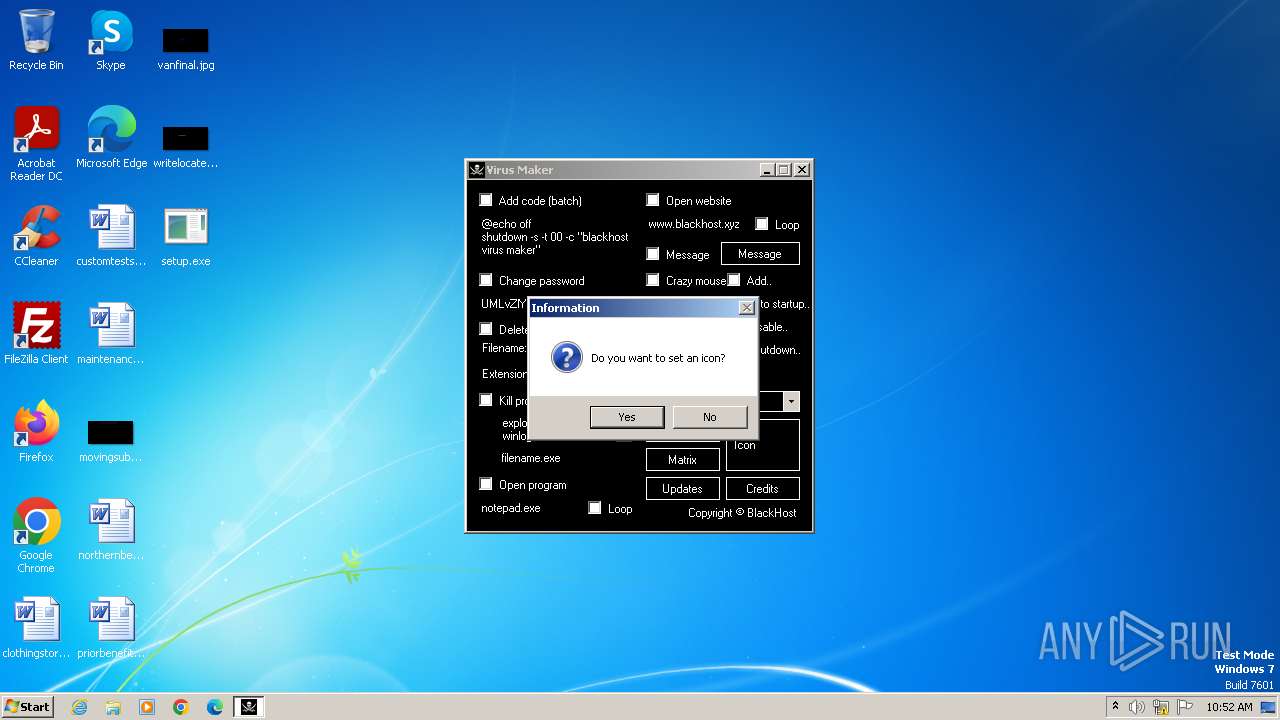Viewport: 1280px width, 720px height.
Task: Tick the Add.. checkbox
Action: [x=734, y=280]
